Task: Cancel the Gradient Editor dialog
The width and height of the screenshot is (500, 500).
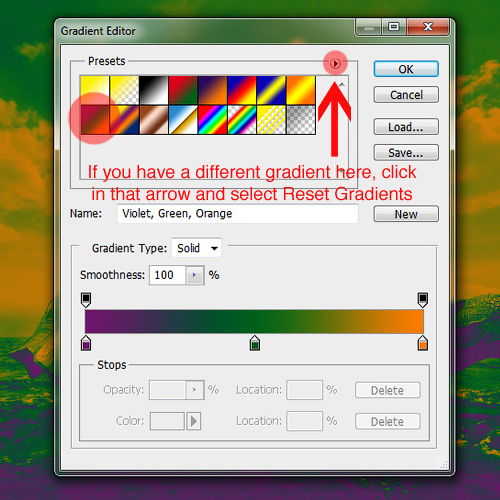Action: point(406,95)
